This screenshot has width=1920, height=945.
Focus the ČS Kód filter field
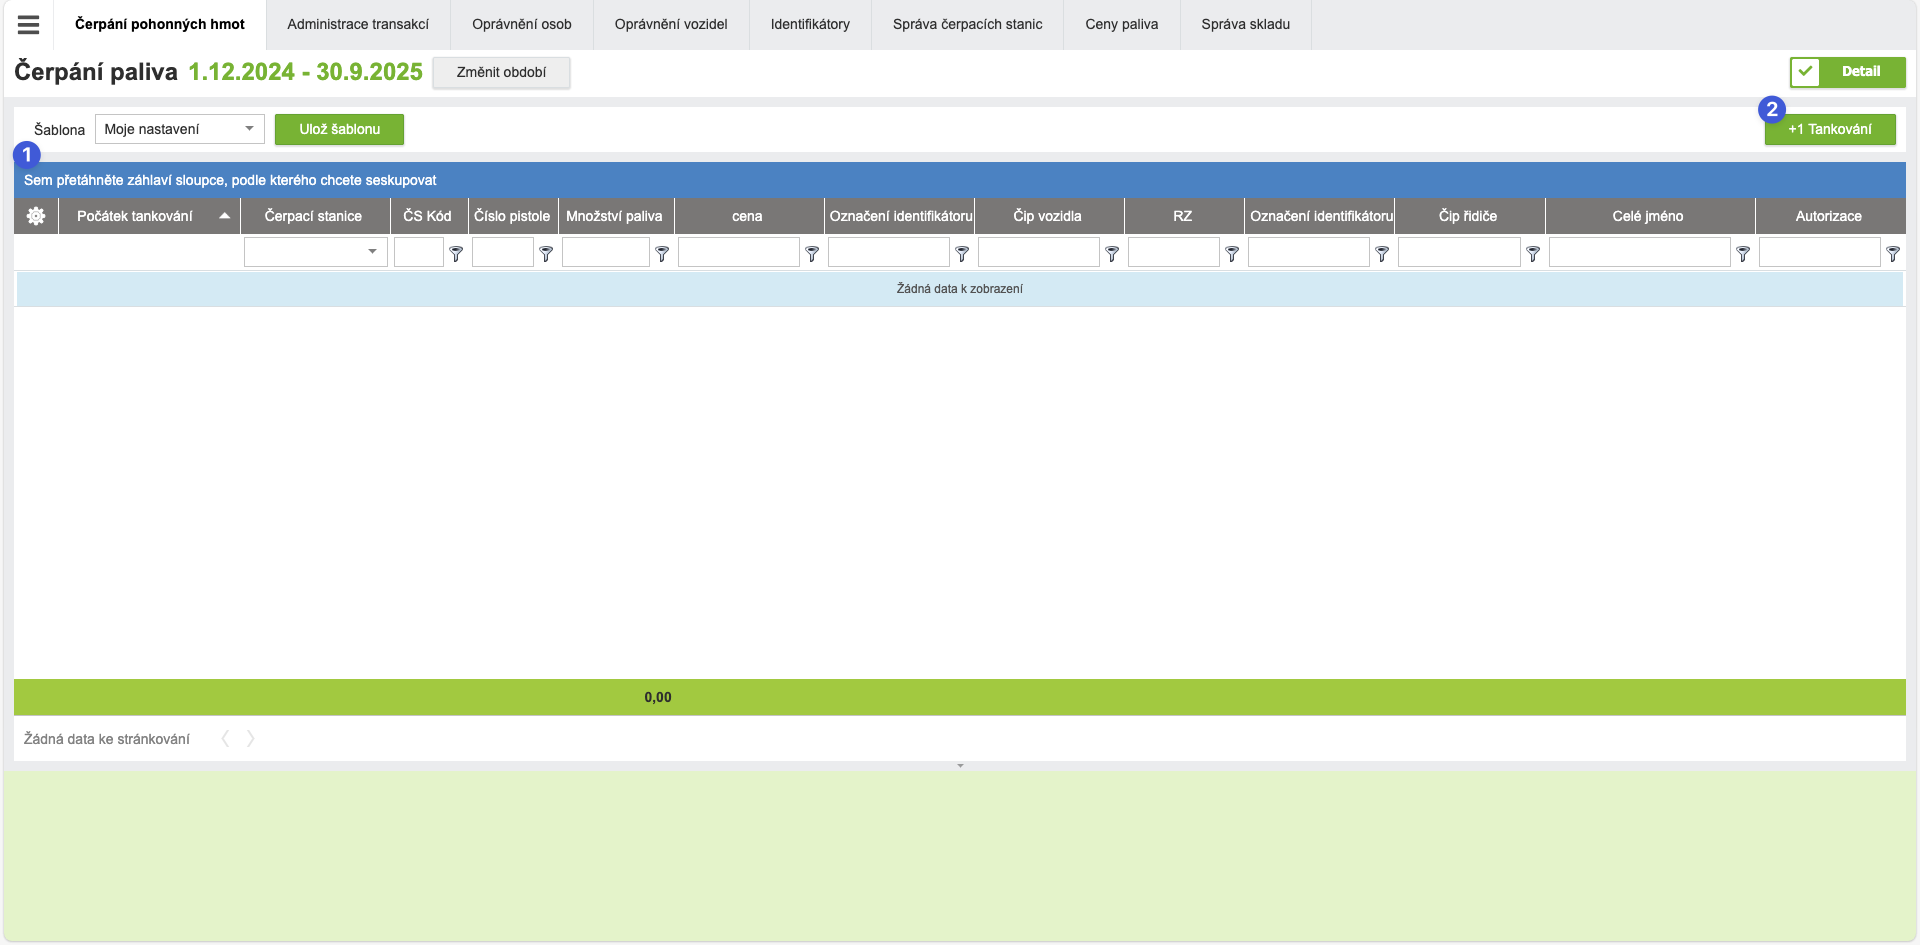click(419, 252)
